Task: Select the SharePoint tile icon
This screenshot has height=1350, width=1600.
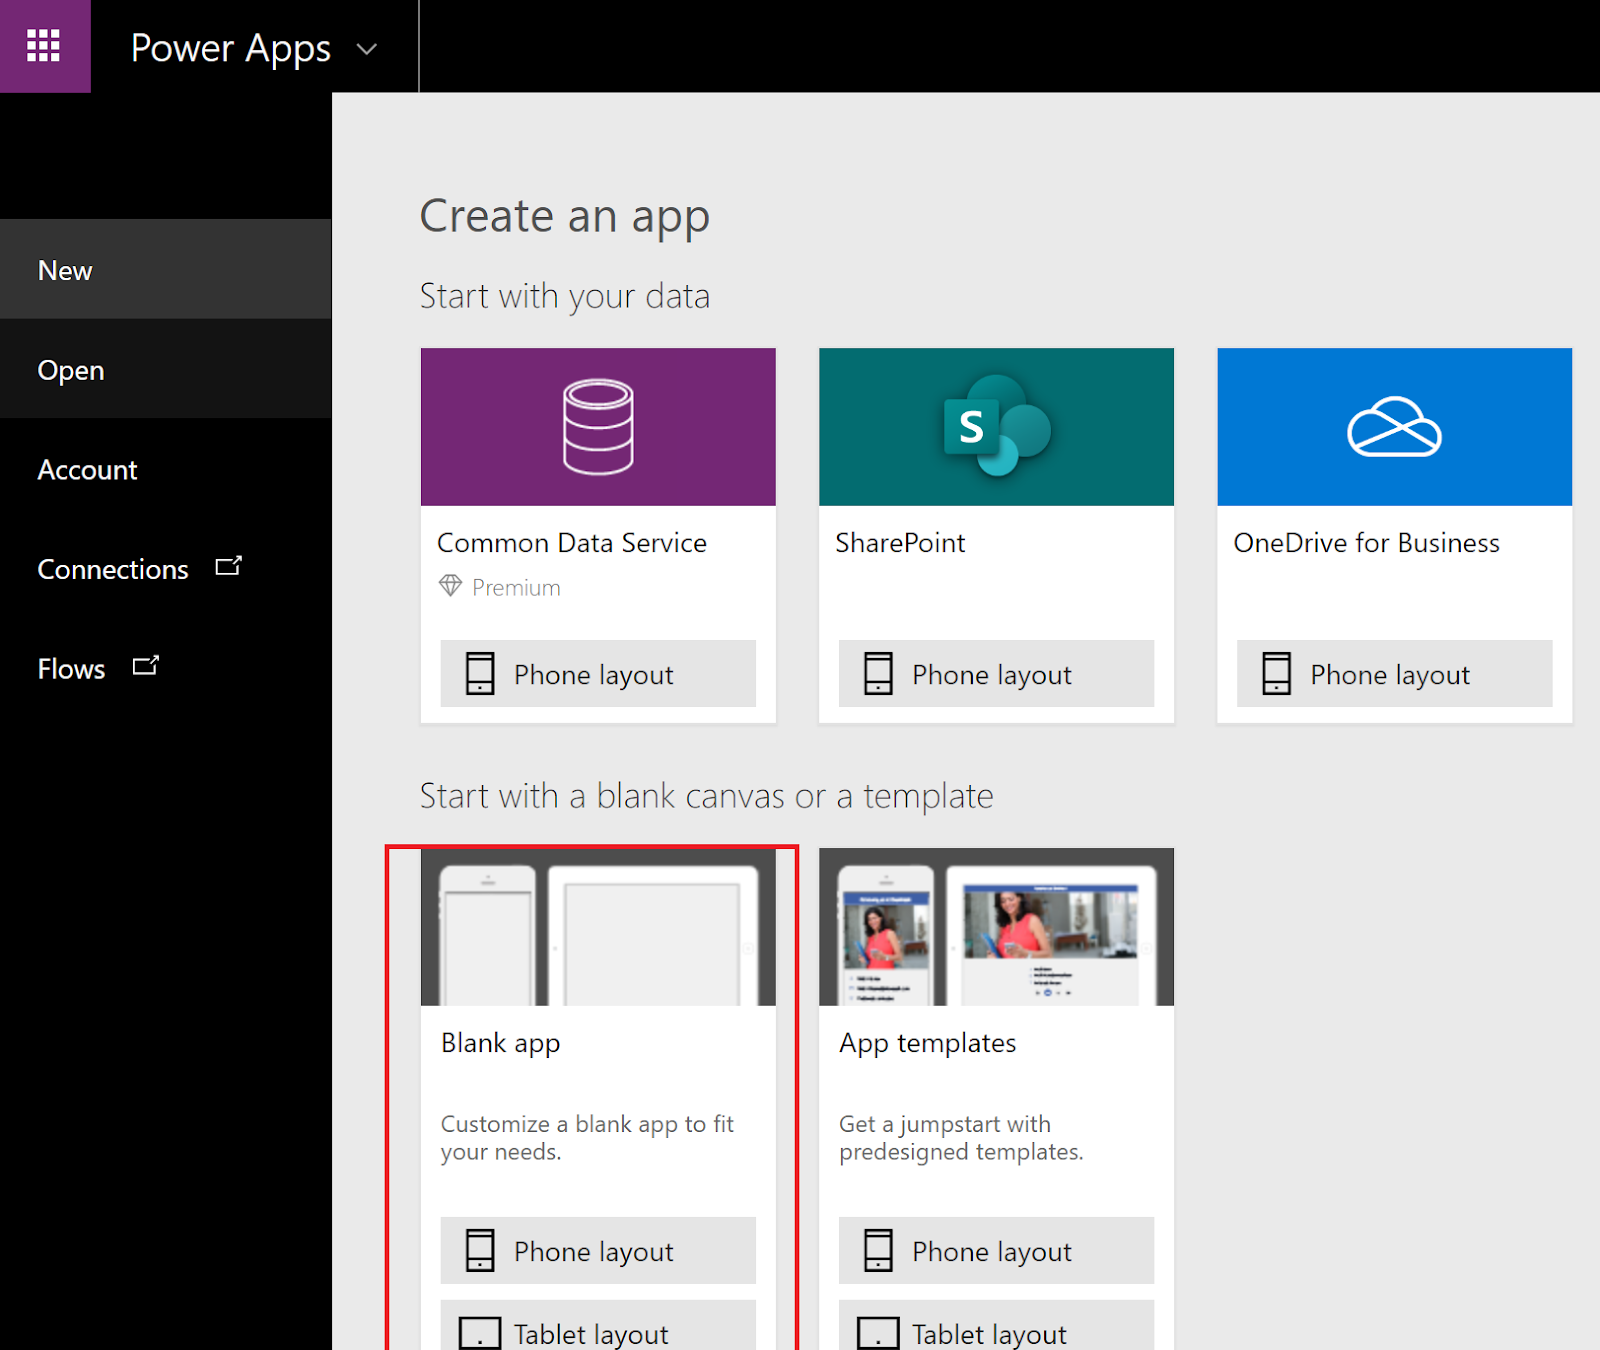Action: point(995,426)
